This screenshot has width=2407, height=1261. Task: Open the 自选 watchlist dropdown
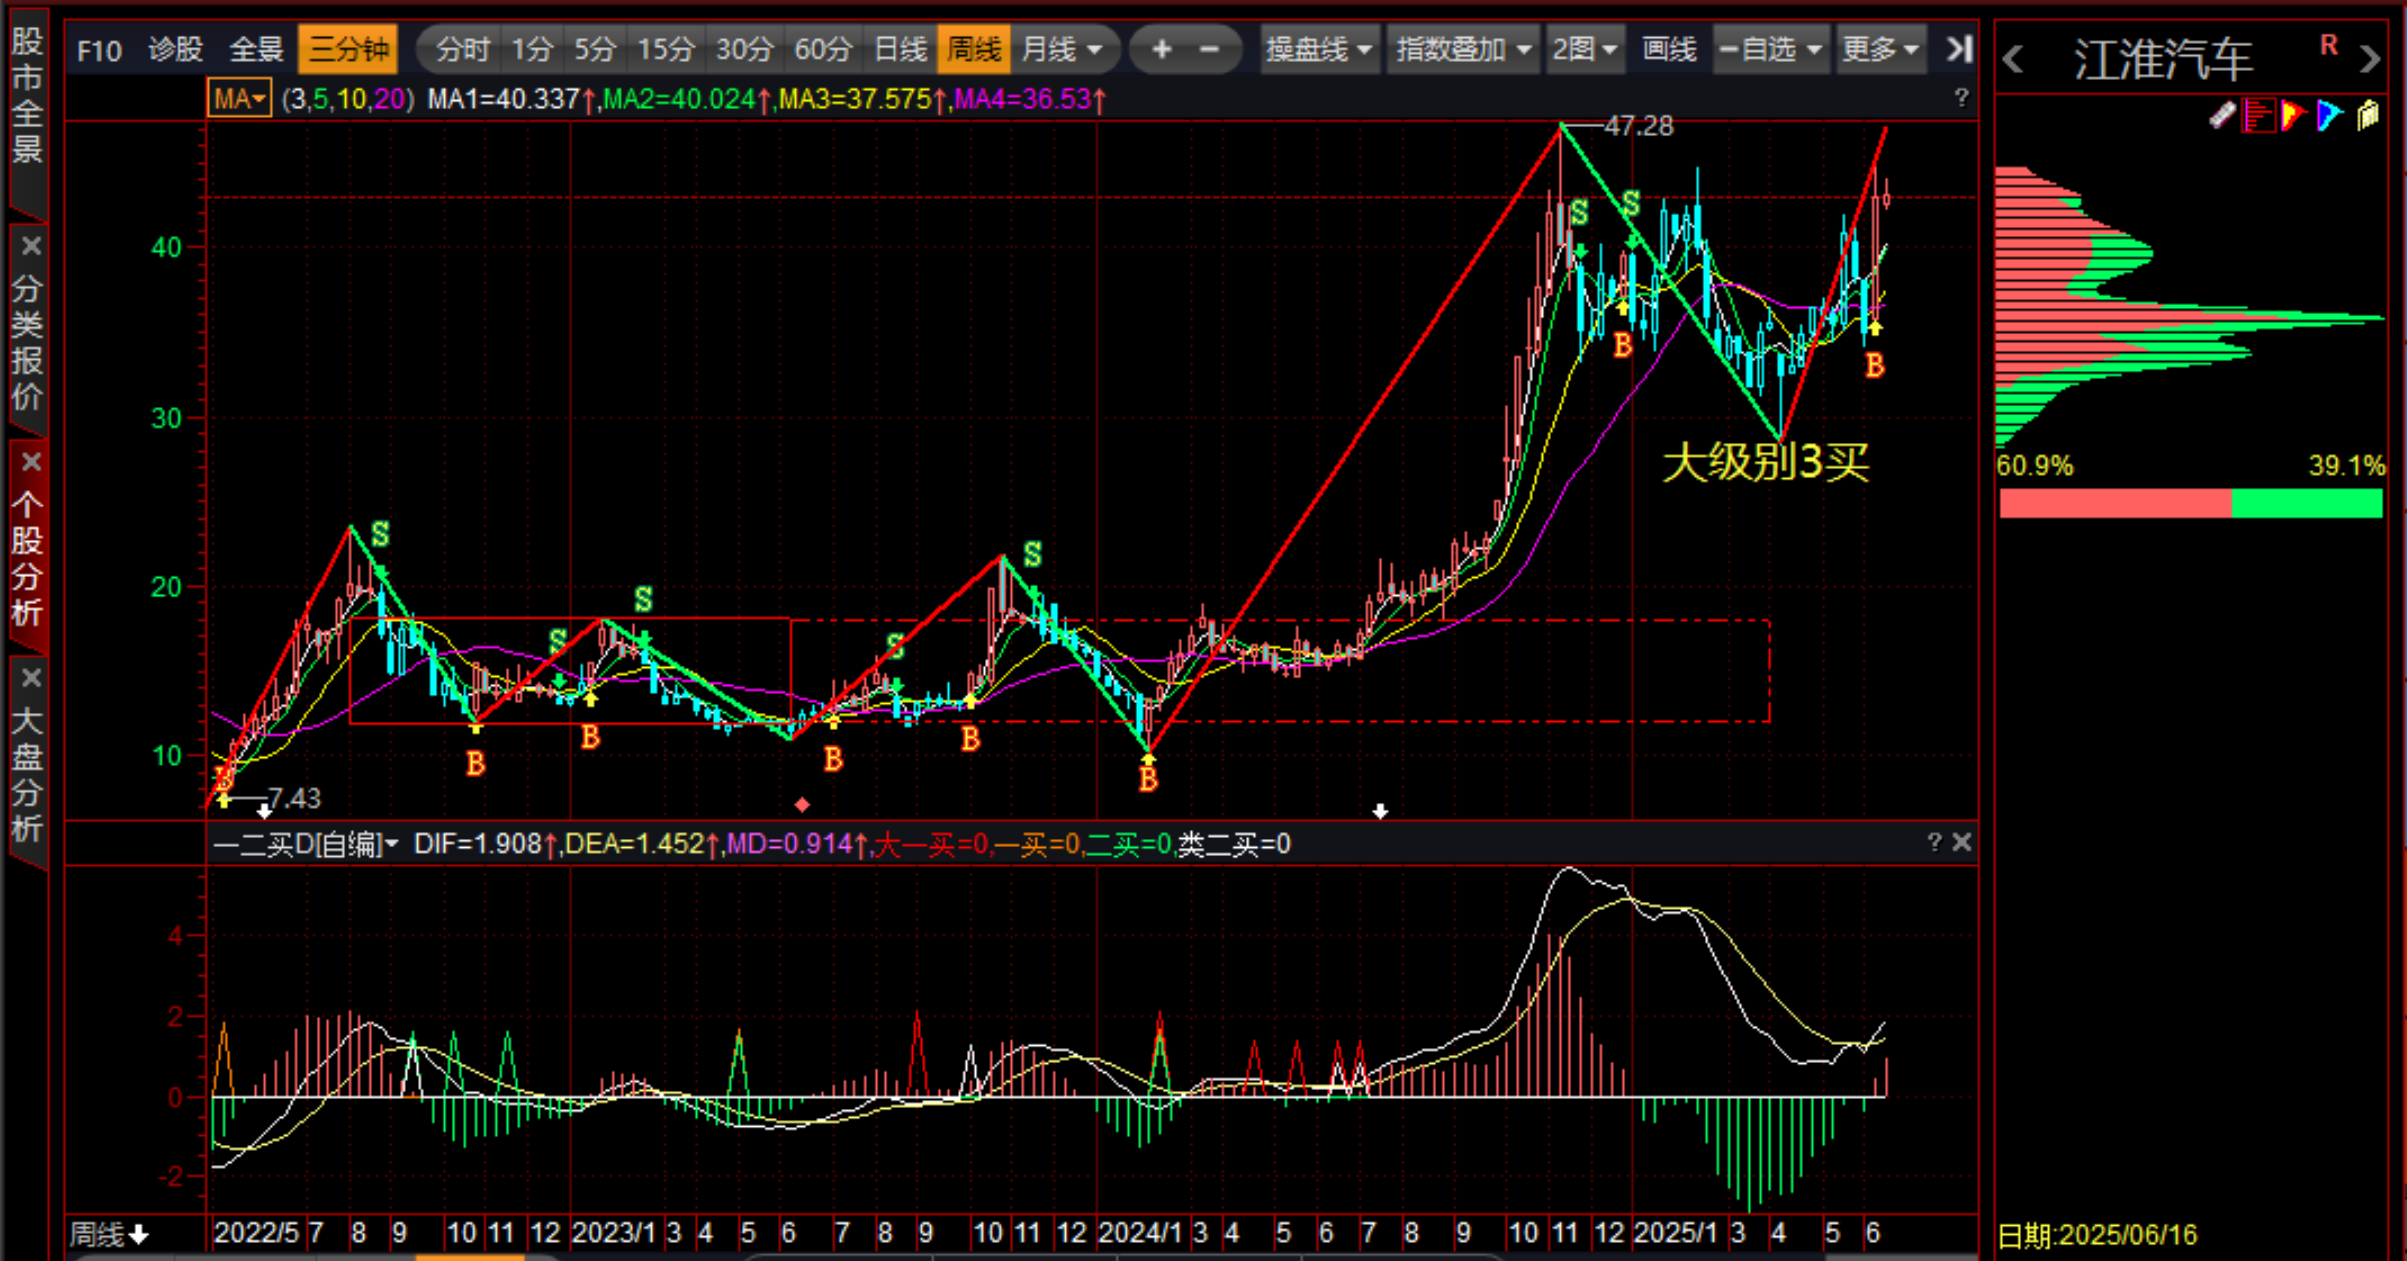(1771, 49)
